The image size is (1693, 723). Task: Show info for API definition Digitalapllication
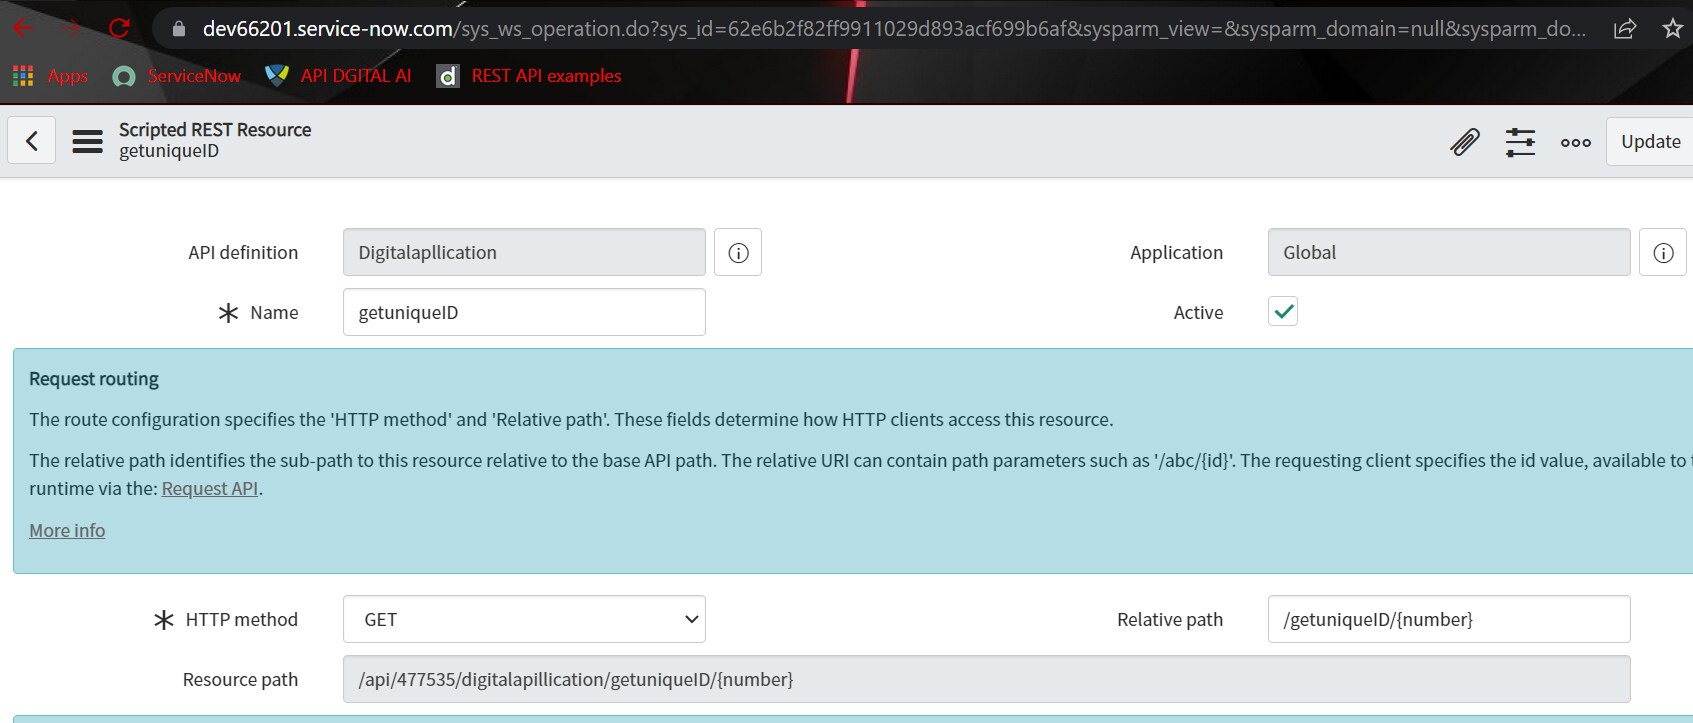click(x=738, y=253)
